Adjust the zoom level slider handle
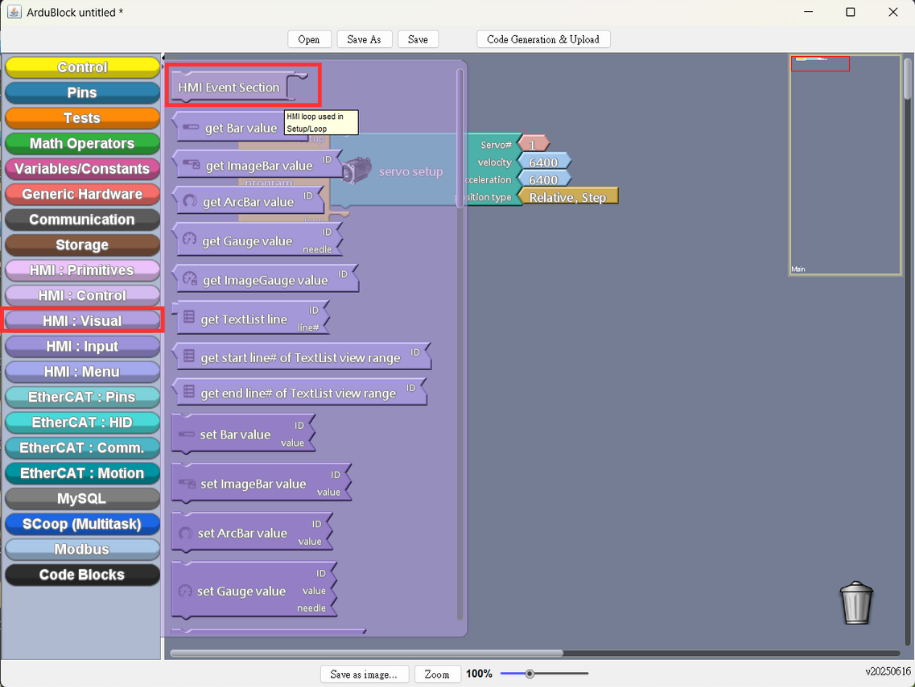The height and width of the screenshot is (687, 915). [529, 674]
